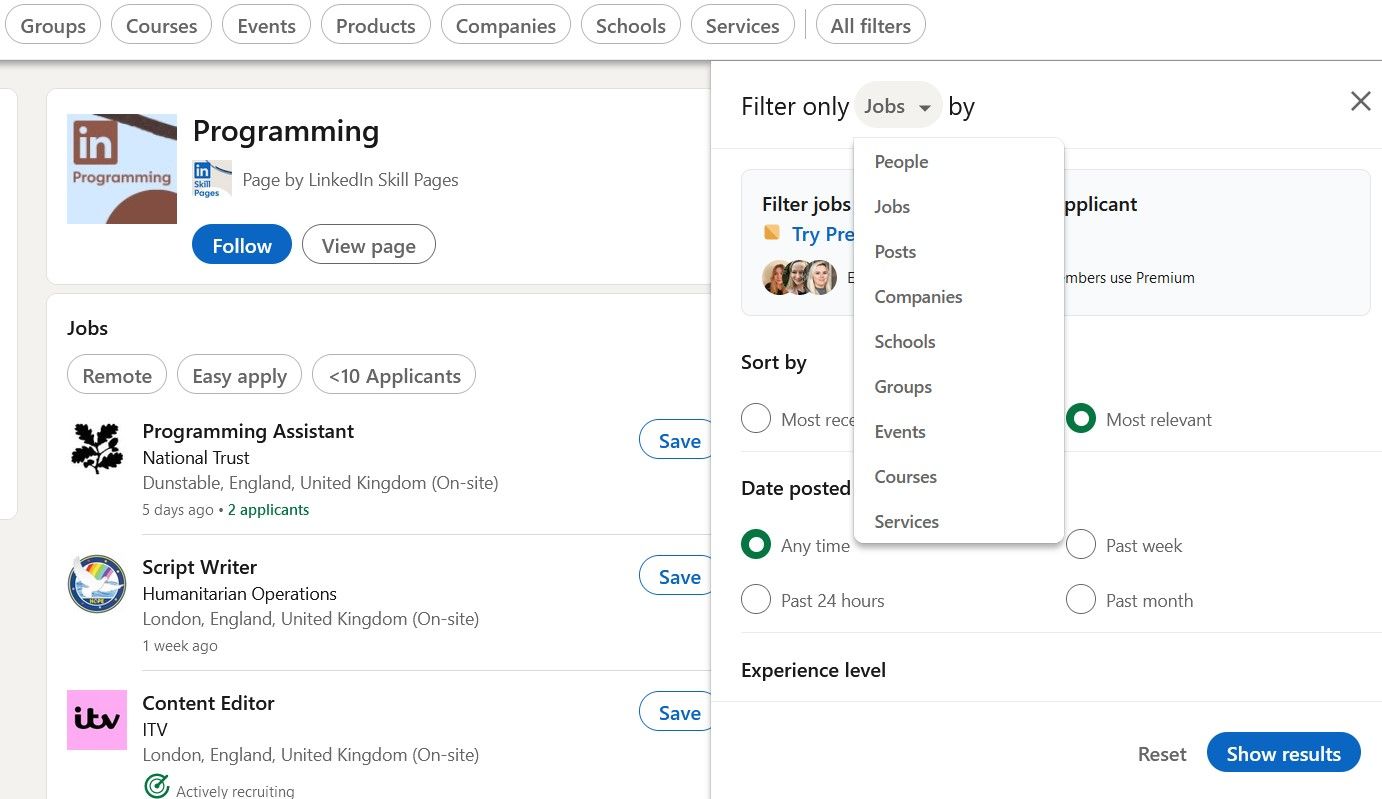Select the Past month radio option
The width and height of the screenshot is (1382, 799).
(1081, 600)
